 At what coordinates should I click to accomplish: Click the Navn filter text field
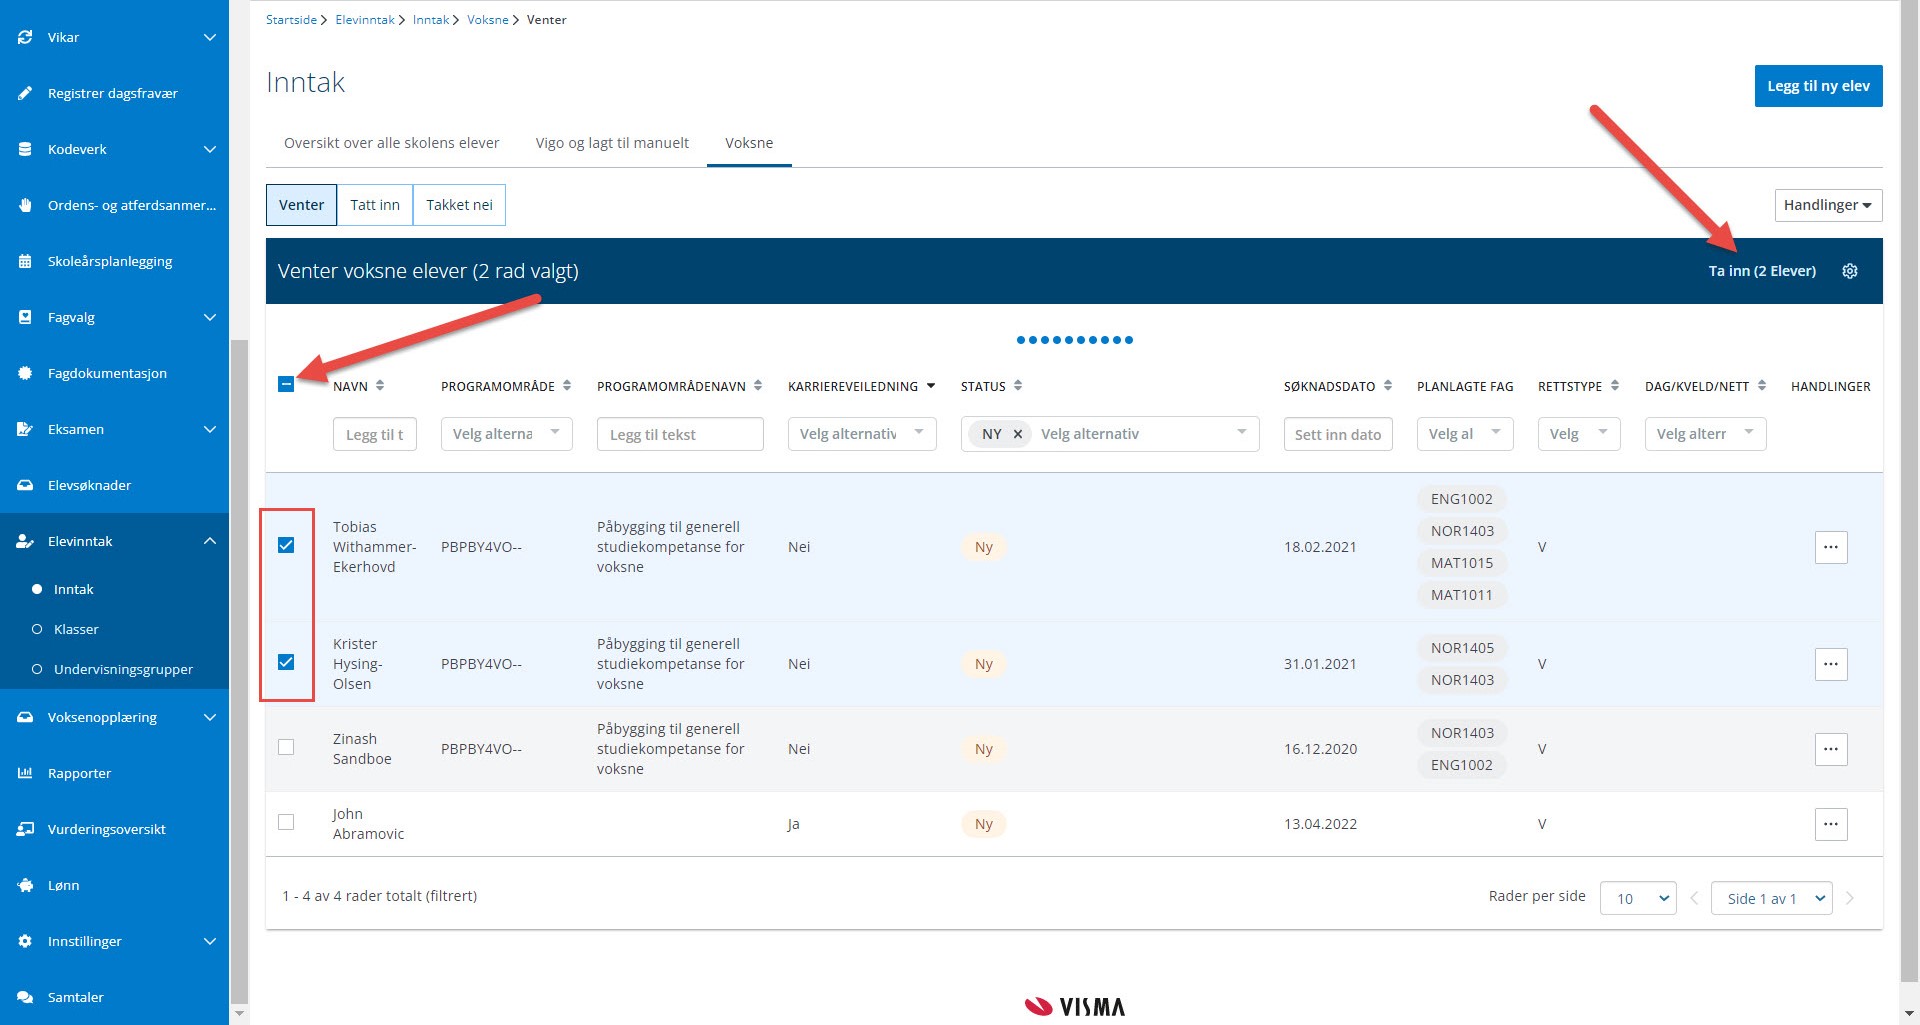375,434
